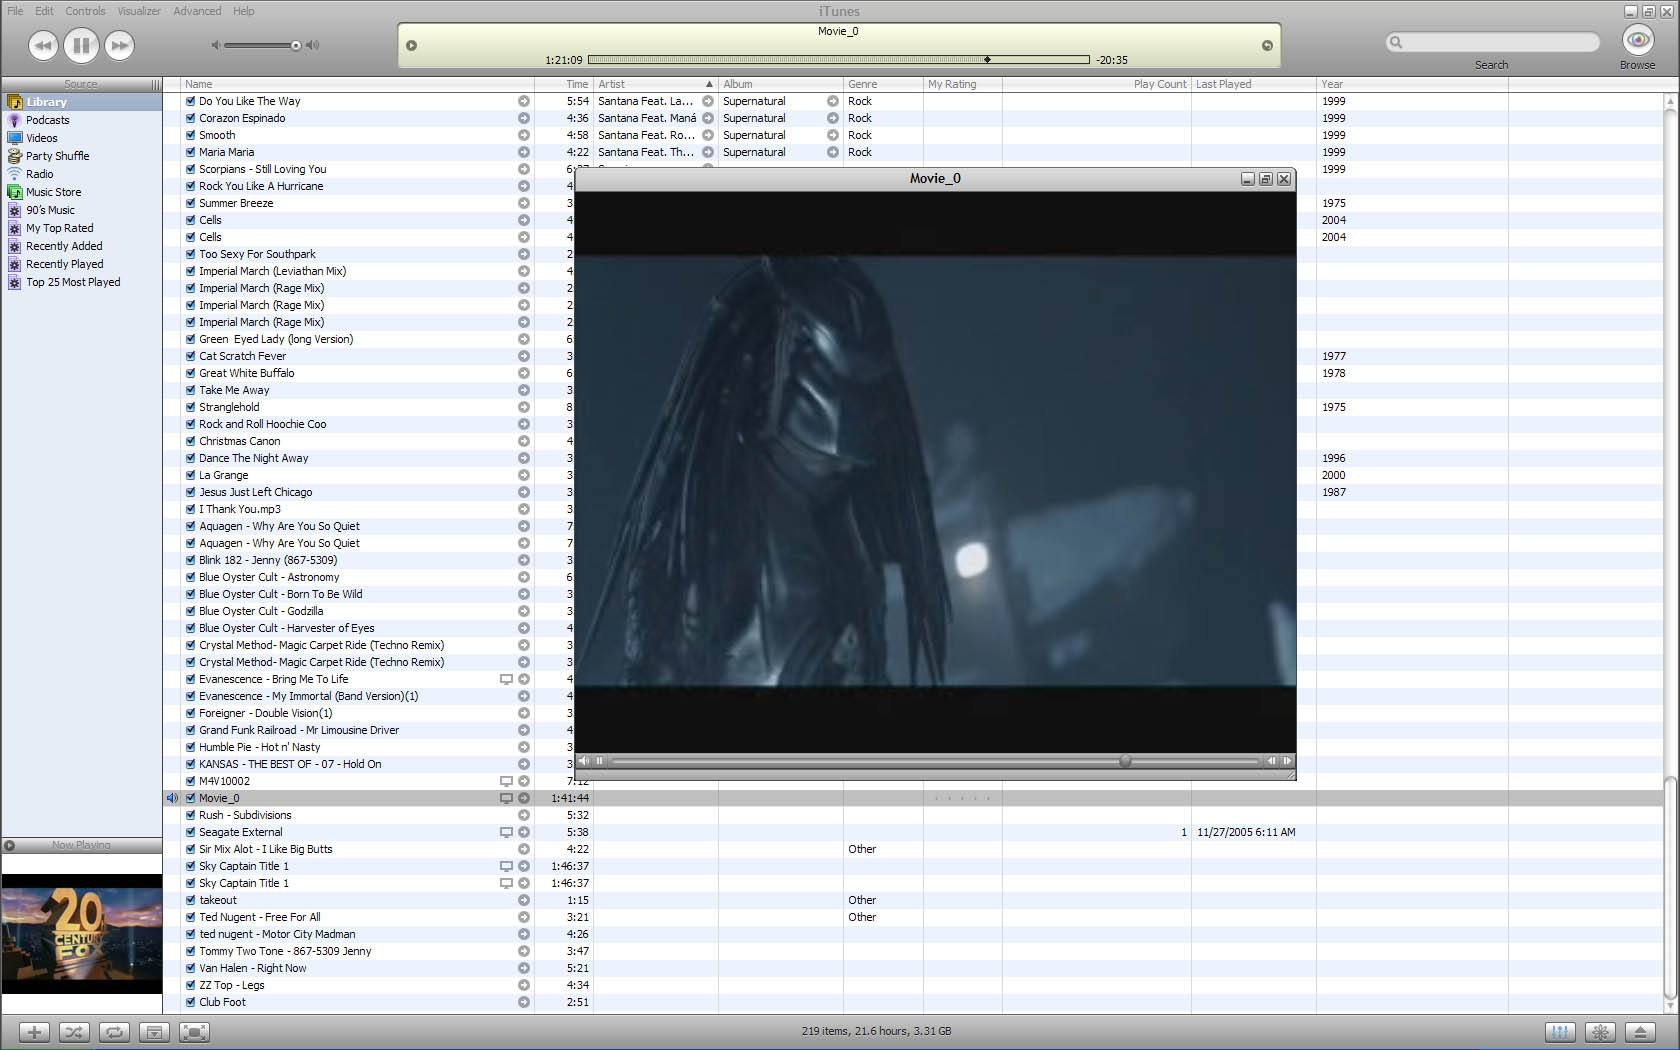Open Videos in the source list
Image resolution: width=1680 pixels, height=1050 pixels.
(41, 138)
